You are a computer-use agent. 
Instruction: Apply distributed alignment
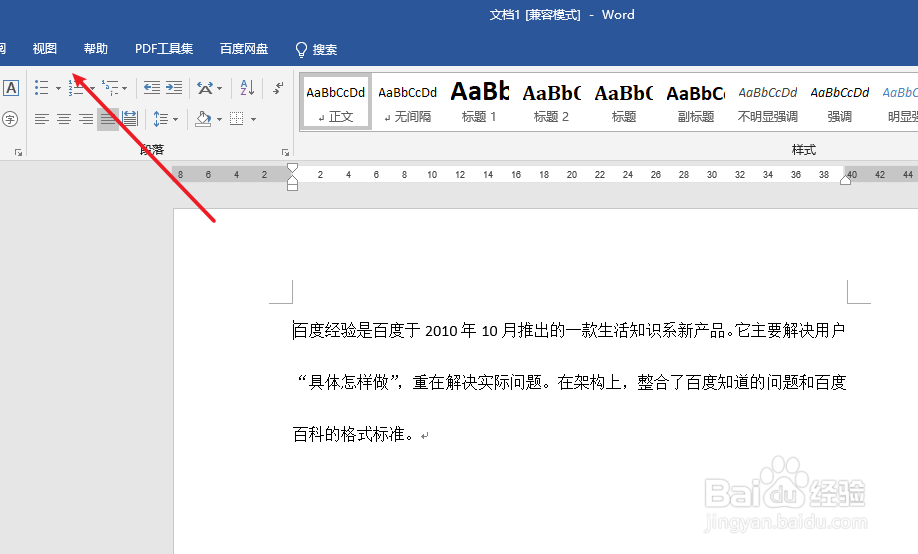[x=130, y=119]
